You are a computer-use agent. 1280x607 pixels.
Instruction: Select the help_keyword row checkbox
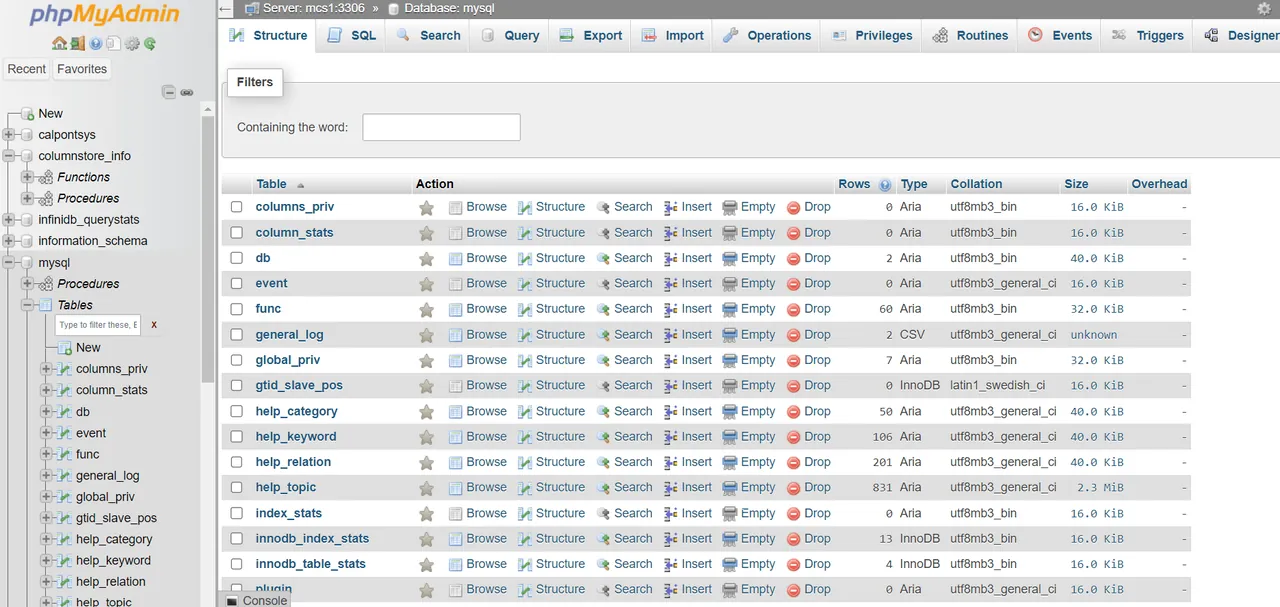(237, 436)
